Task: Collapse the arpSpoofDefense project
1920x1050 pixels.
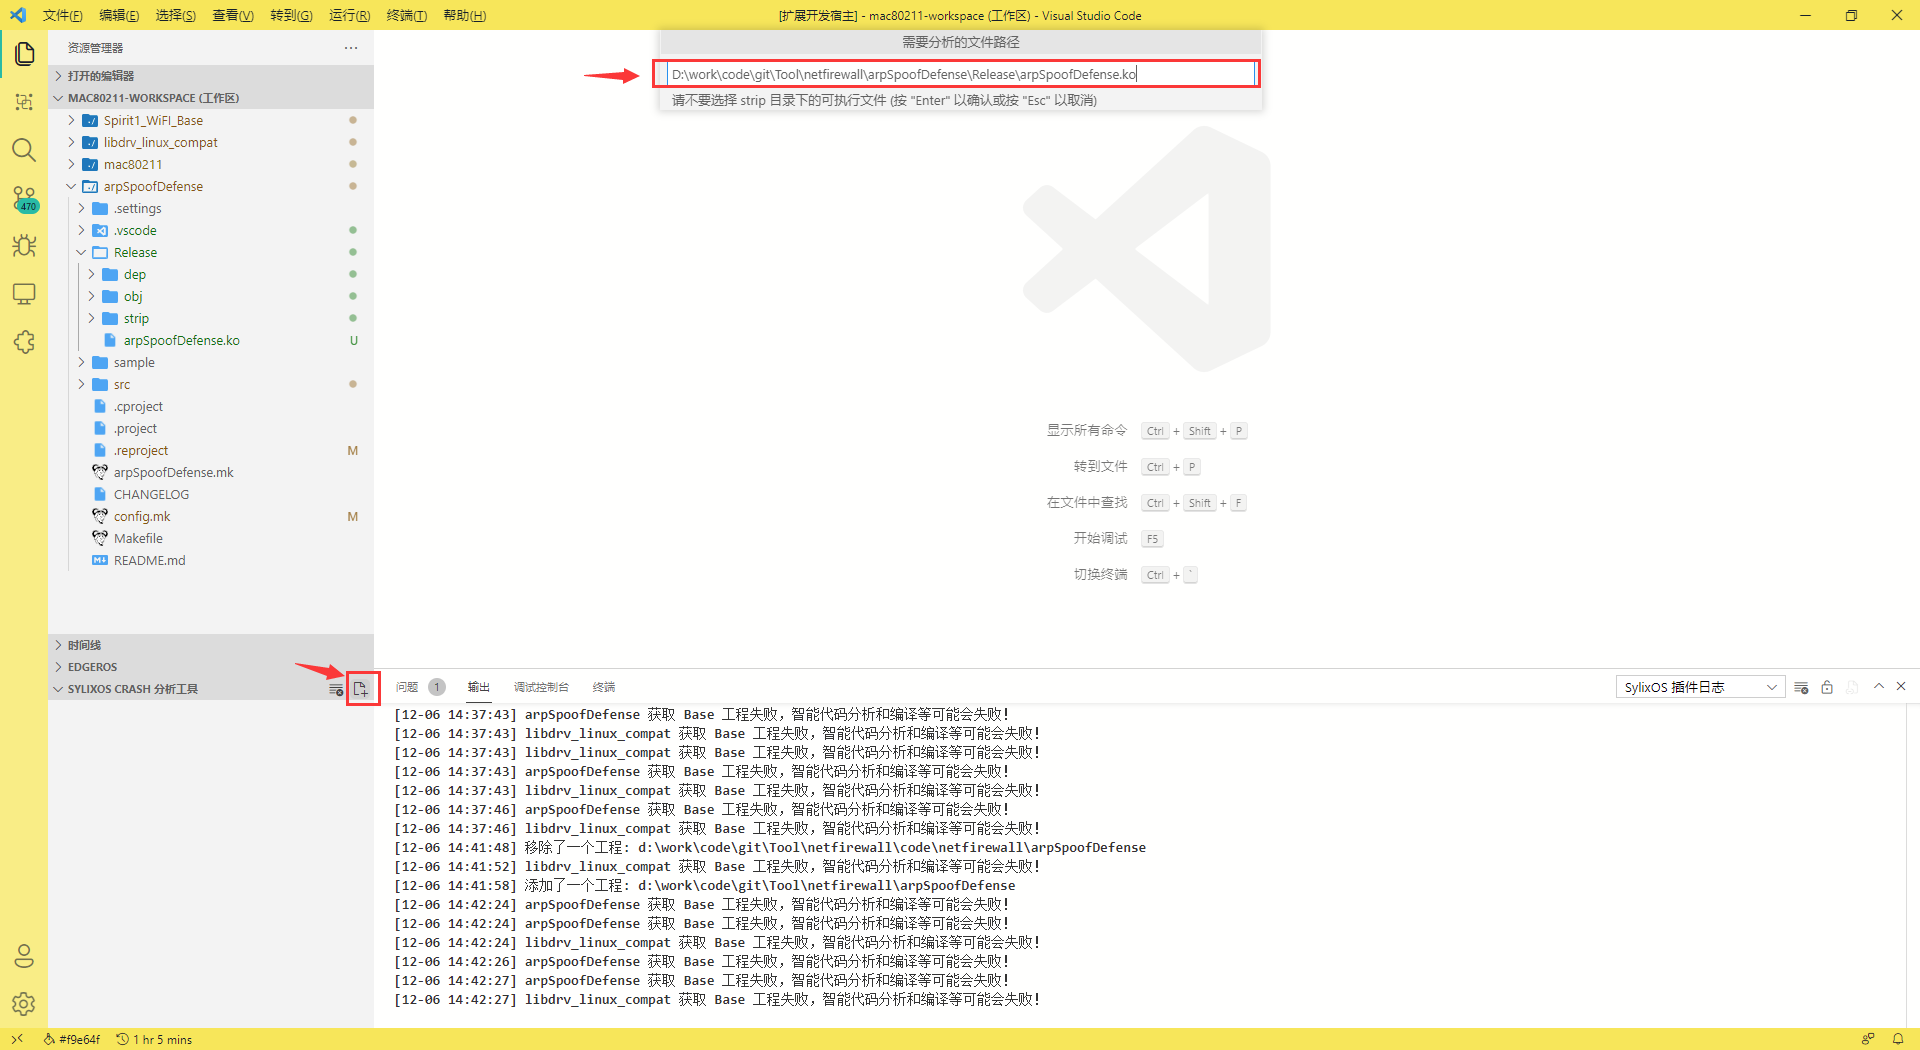Action: [211, 186]
